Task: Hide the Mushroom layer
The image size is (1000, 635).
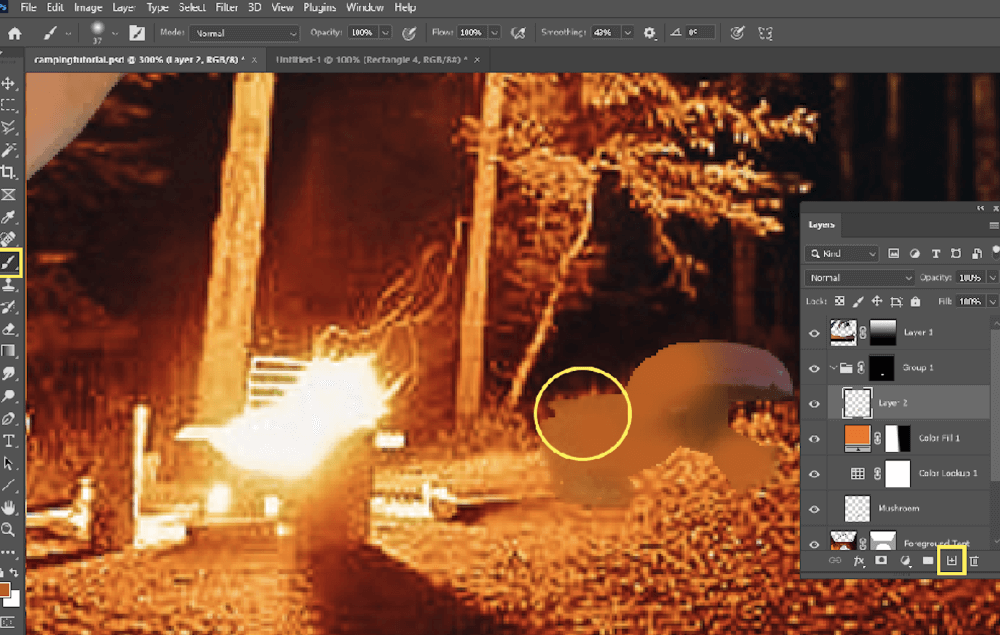Action: (814, 509)
